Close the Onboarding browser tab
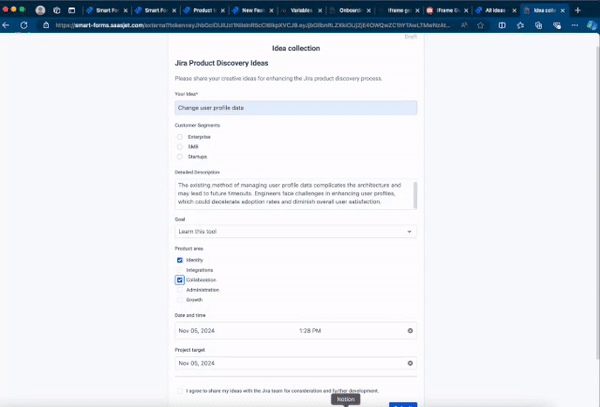Viewport: 600px width, 407px height. click(x=368, y=10)
